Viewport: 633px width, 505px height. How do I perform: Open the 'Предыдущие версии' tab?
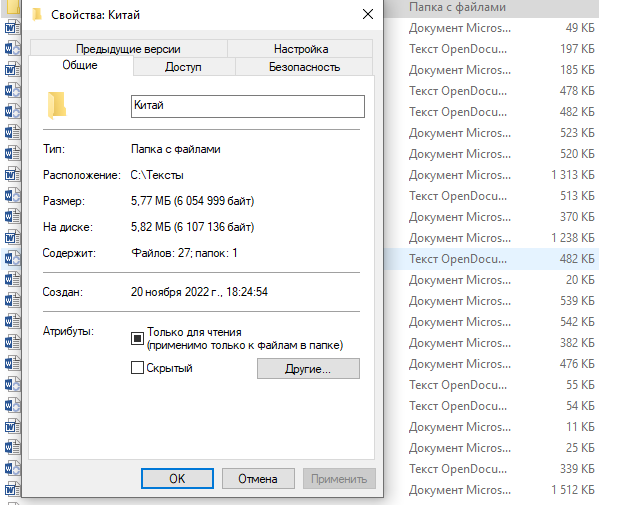128,49
